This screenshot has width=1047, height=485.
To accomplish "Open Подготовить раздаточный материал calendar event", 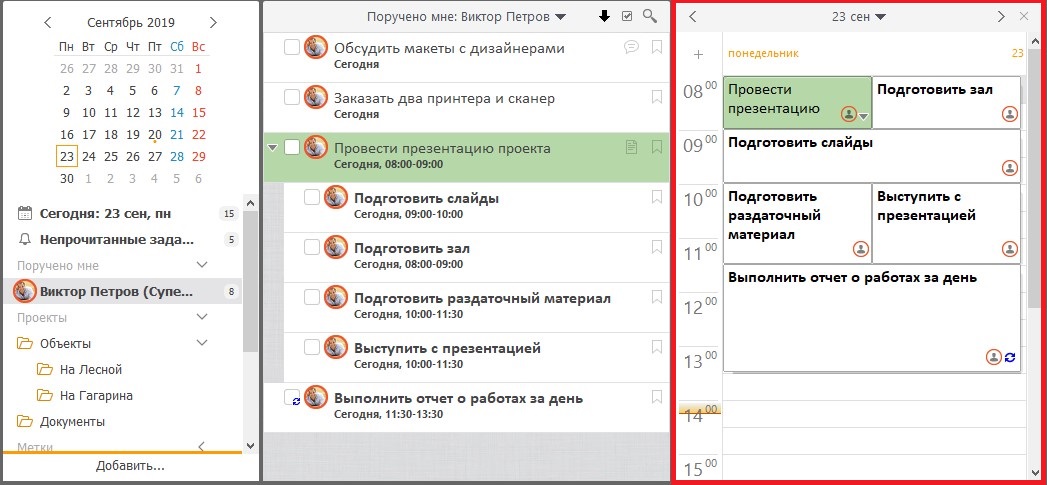I will pos(797,223).
